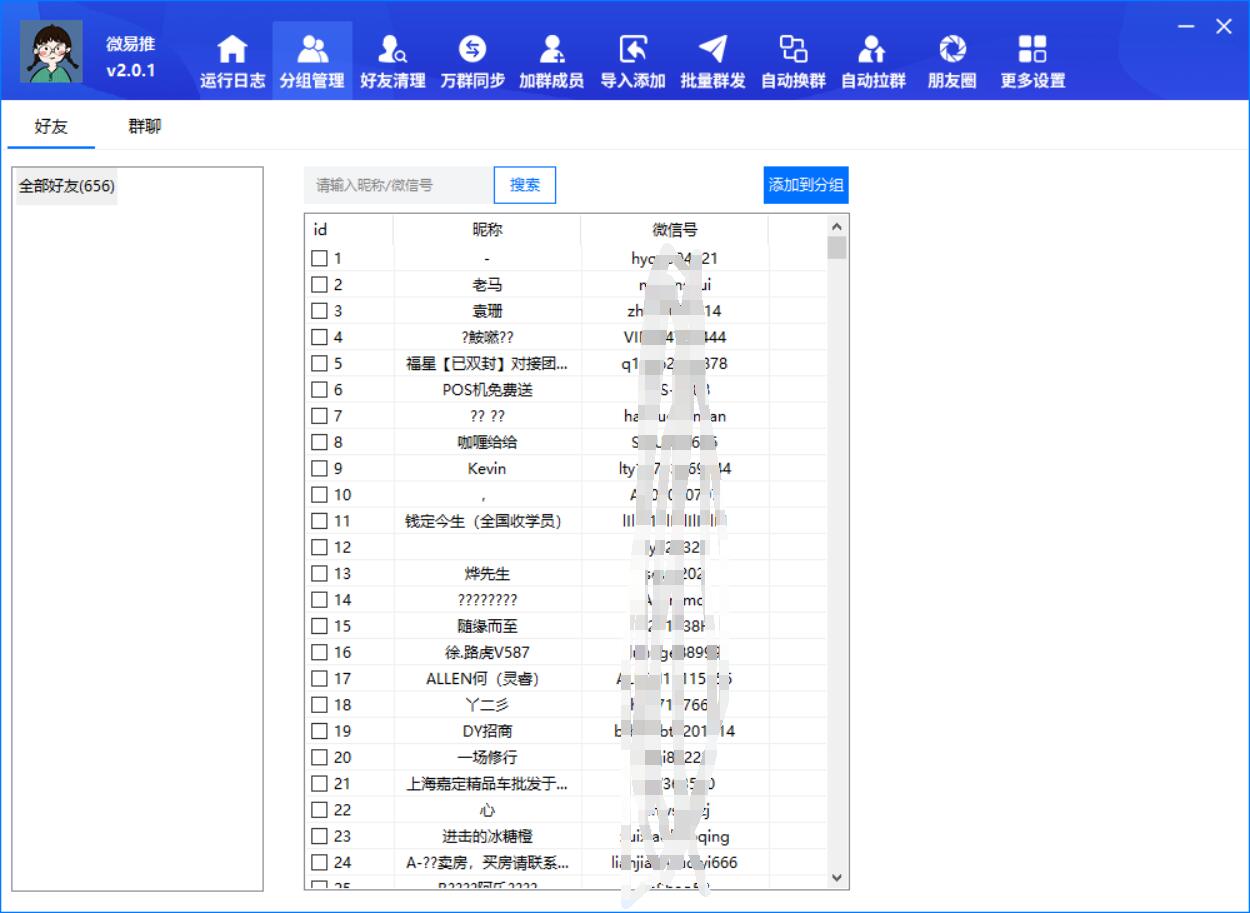The width and height of the screenshot is (1250, 913).
Task: Open the 自动换群 auto group switch tool
Action: [x=792, y=55]
